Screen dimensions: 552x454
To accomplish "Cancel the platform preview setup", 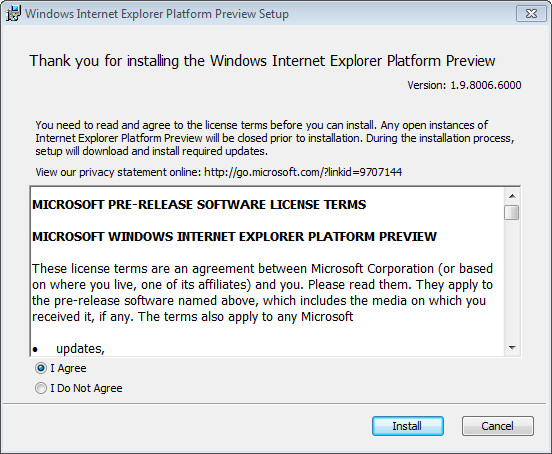I will coord(498,426).
